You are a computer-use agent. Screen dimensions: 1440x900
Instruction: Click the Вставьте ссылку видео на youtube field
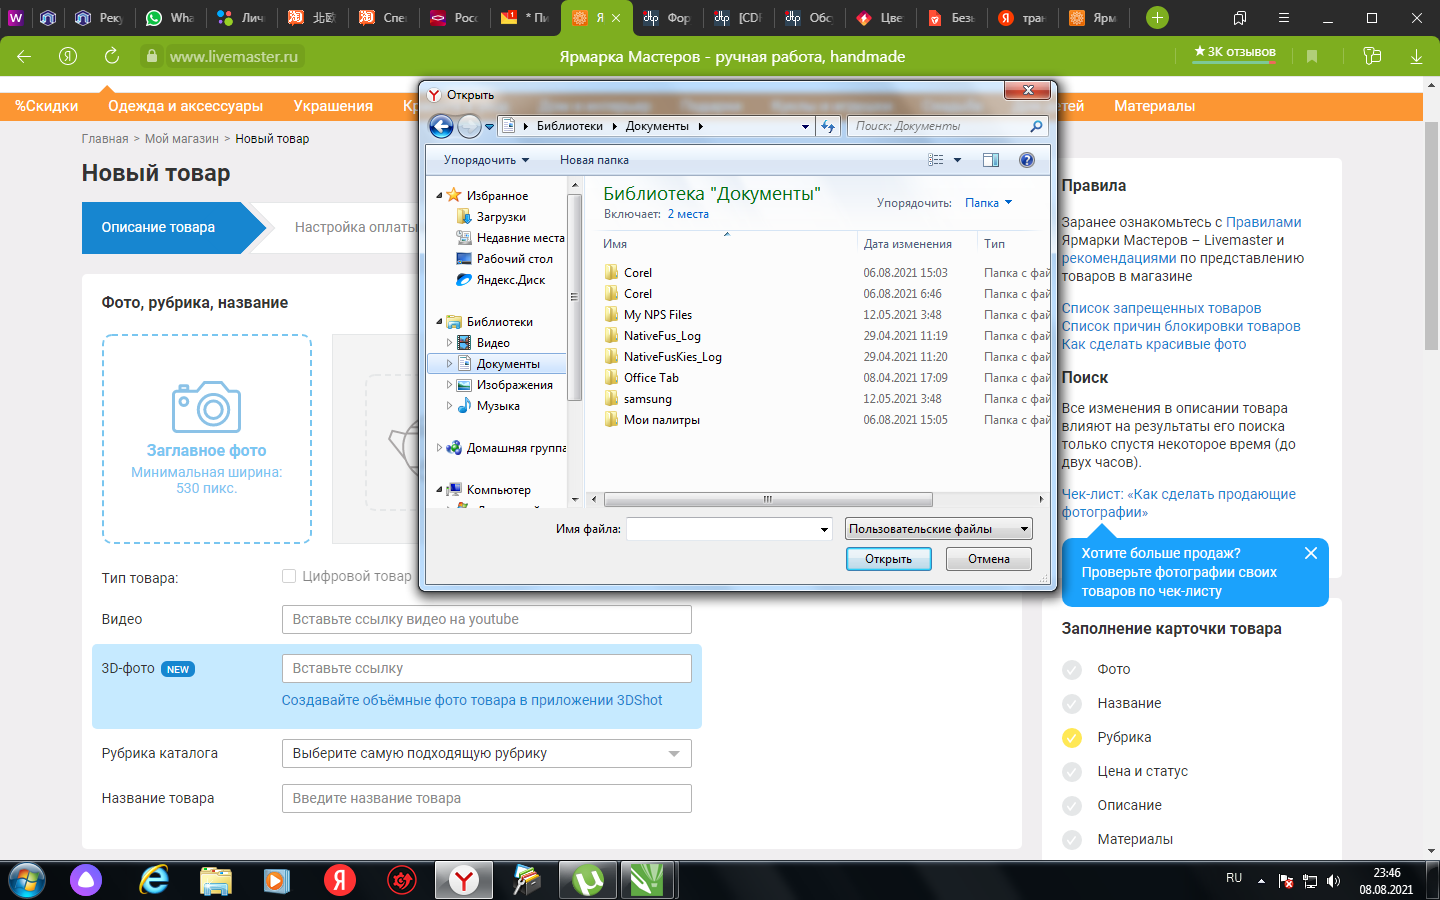tap(487, 620)
